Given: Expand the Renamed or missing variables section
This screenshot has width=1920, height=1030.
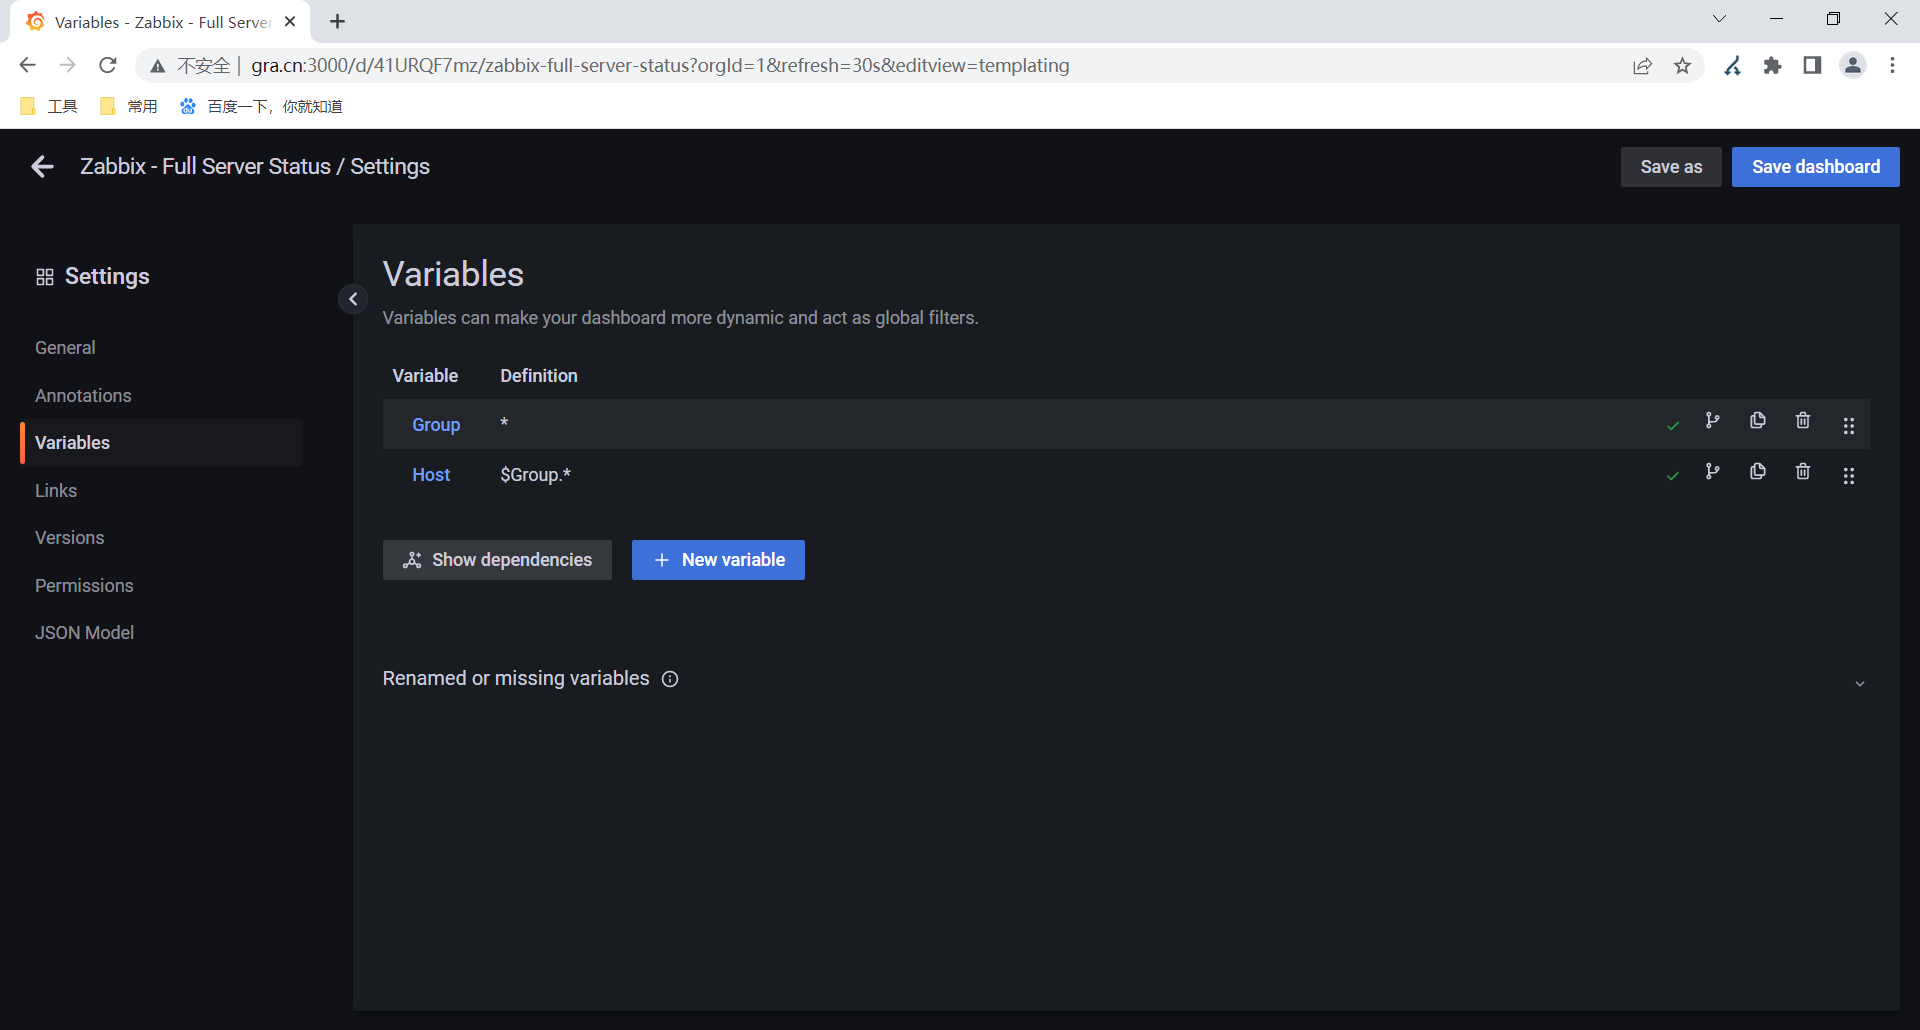Looking at the screenshot, I should [1860, 684].
